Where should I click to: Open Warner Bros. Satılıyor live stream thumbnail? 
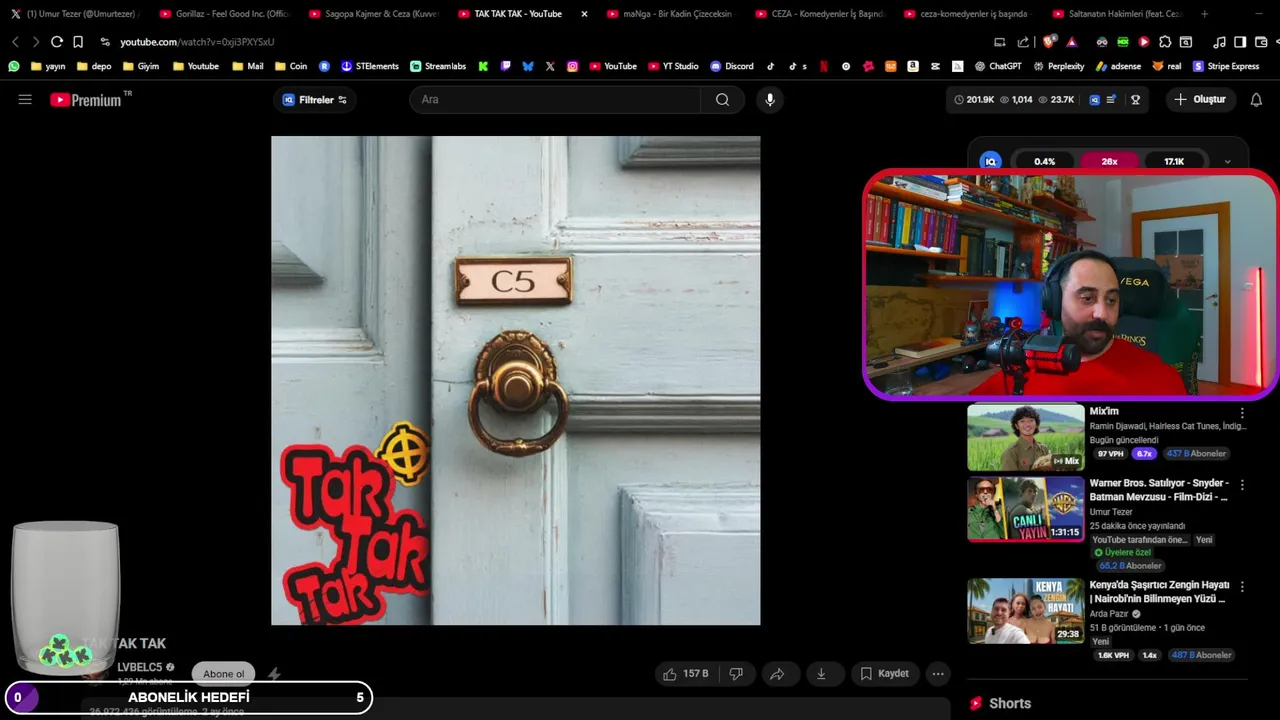click(1025, 509)
